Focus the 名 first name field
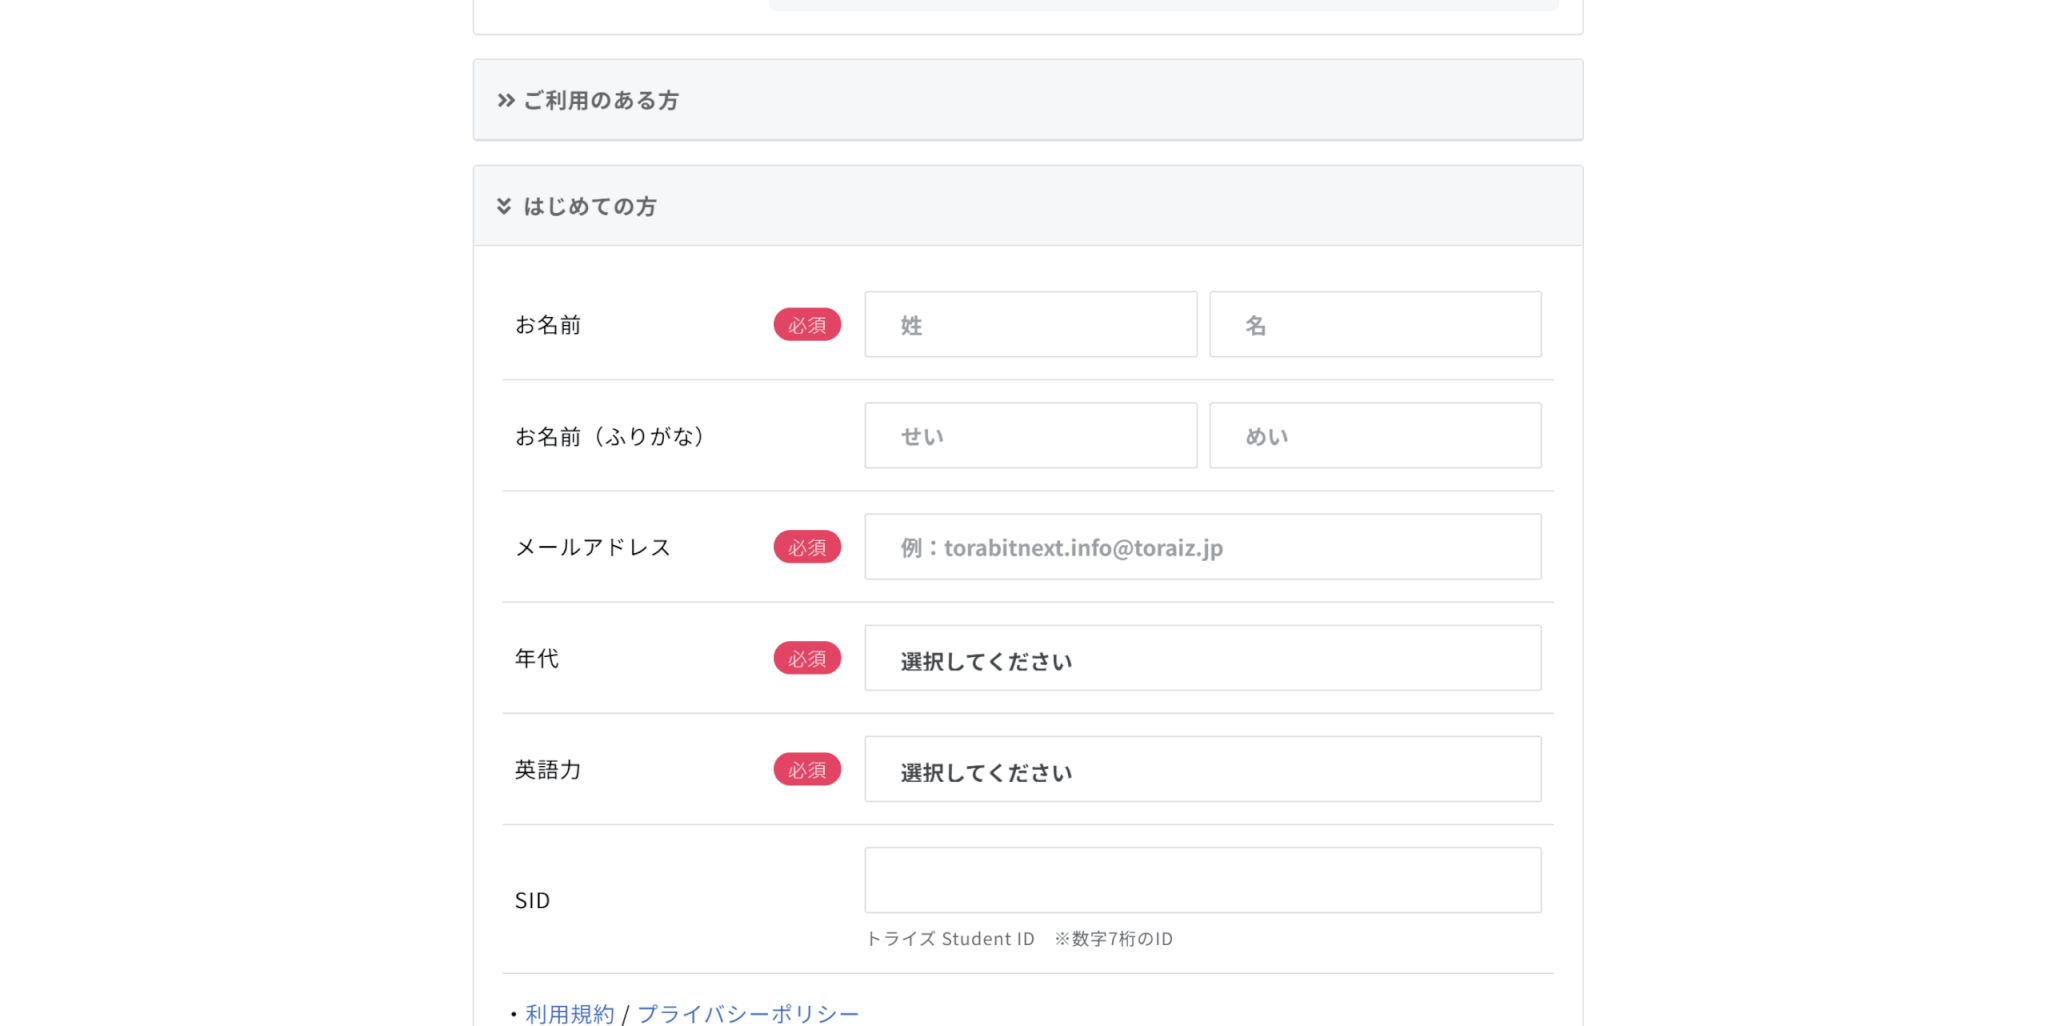The height and width of the screenshot is (1026, 2048). click(1374, 325)
